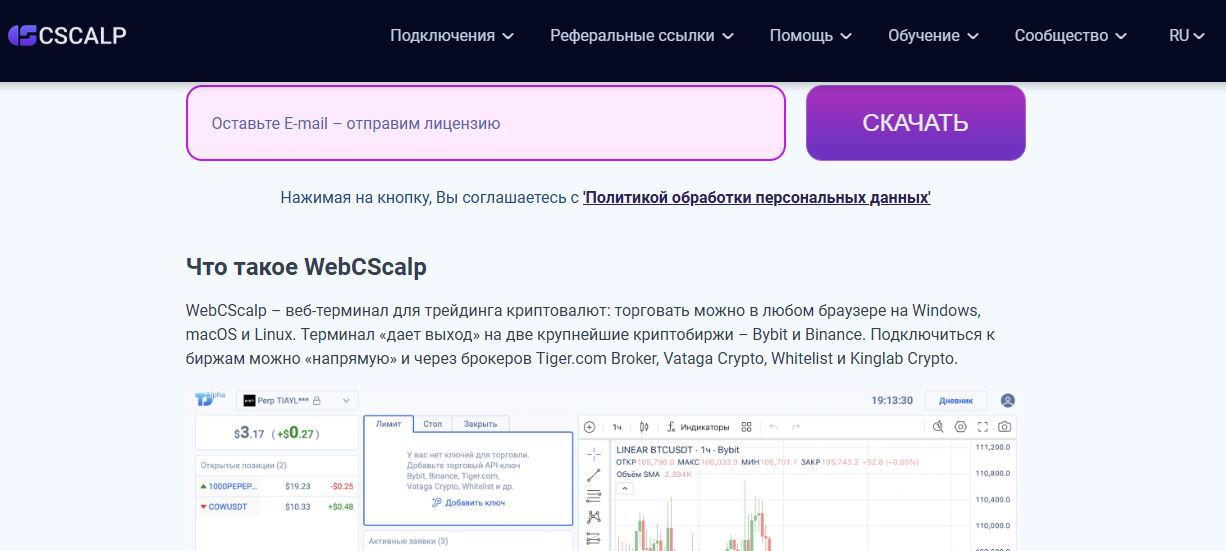Click the 1000PEPEP open position row
This screenshot has width=1226, height=551.
[277, 486]
